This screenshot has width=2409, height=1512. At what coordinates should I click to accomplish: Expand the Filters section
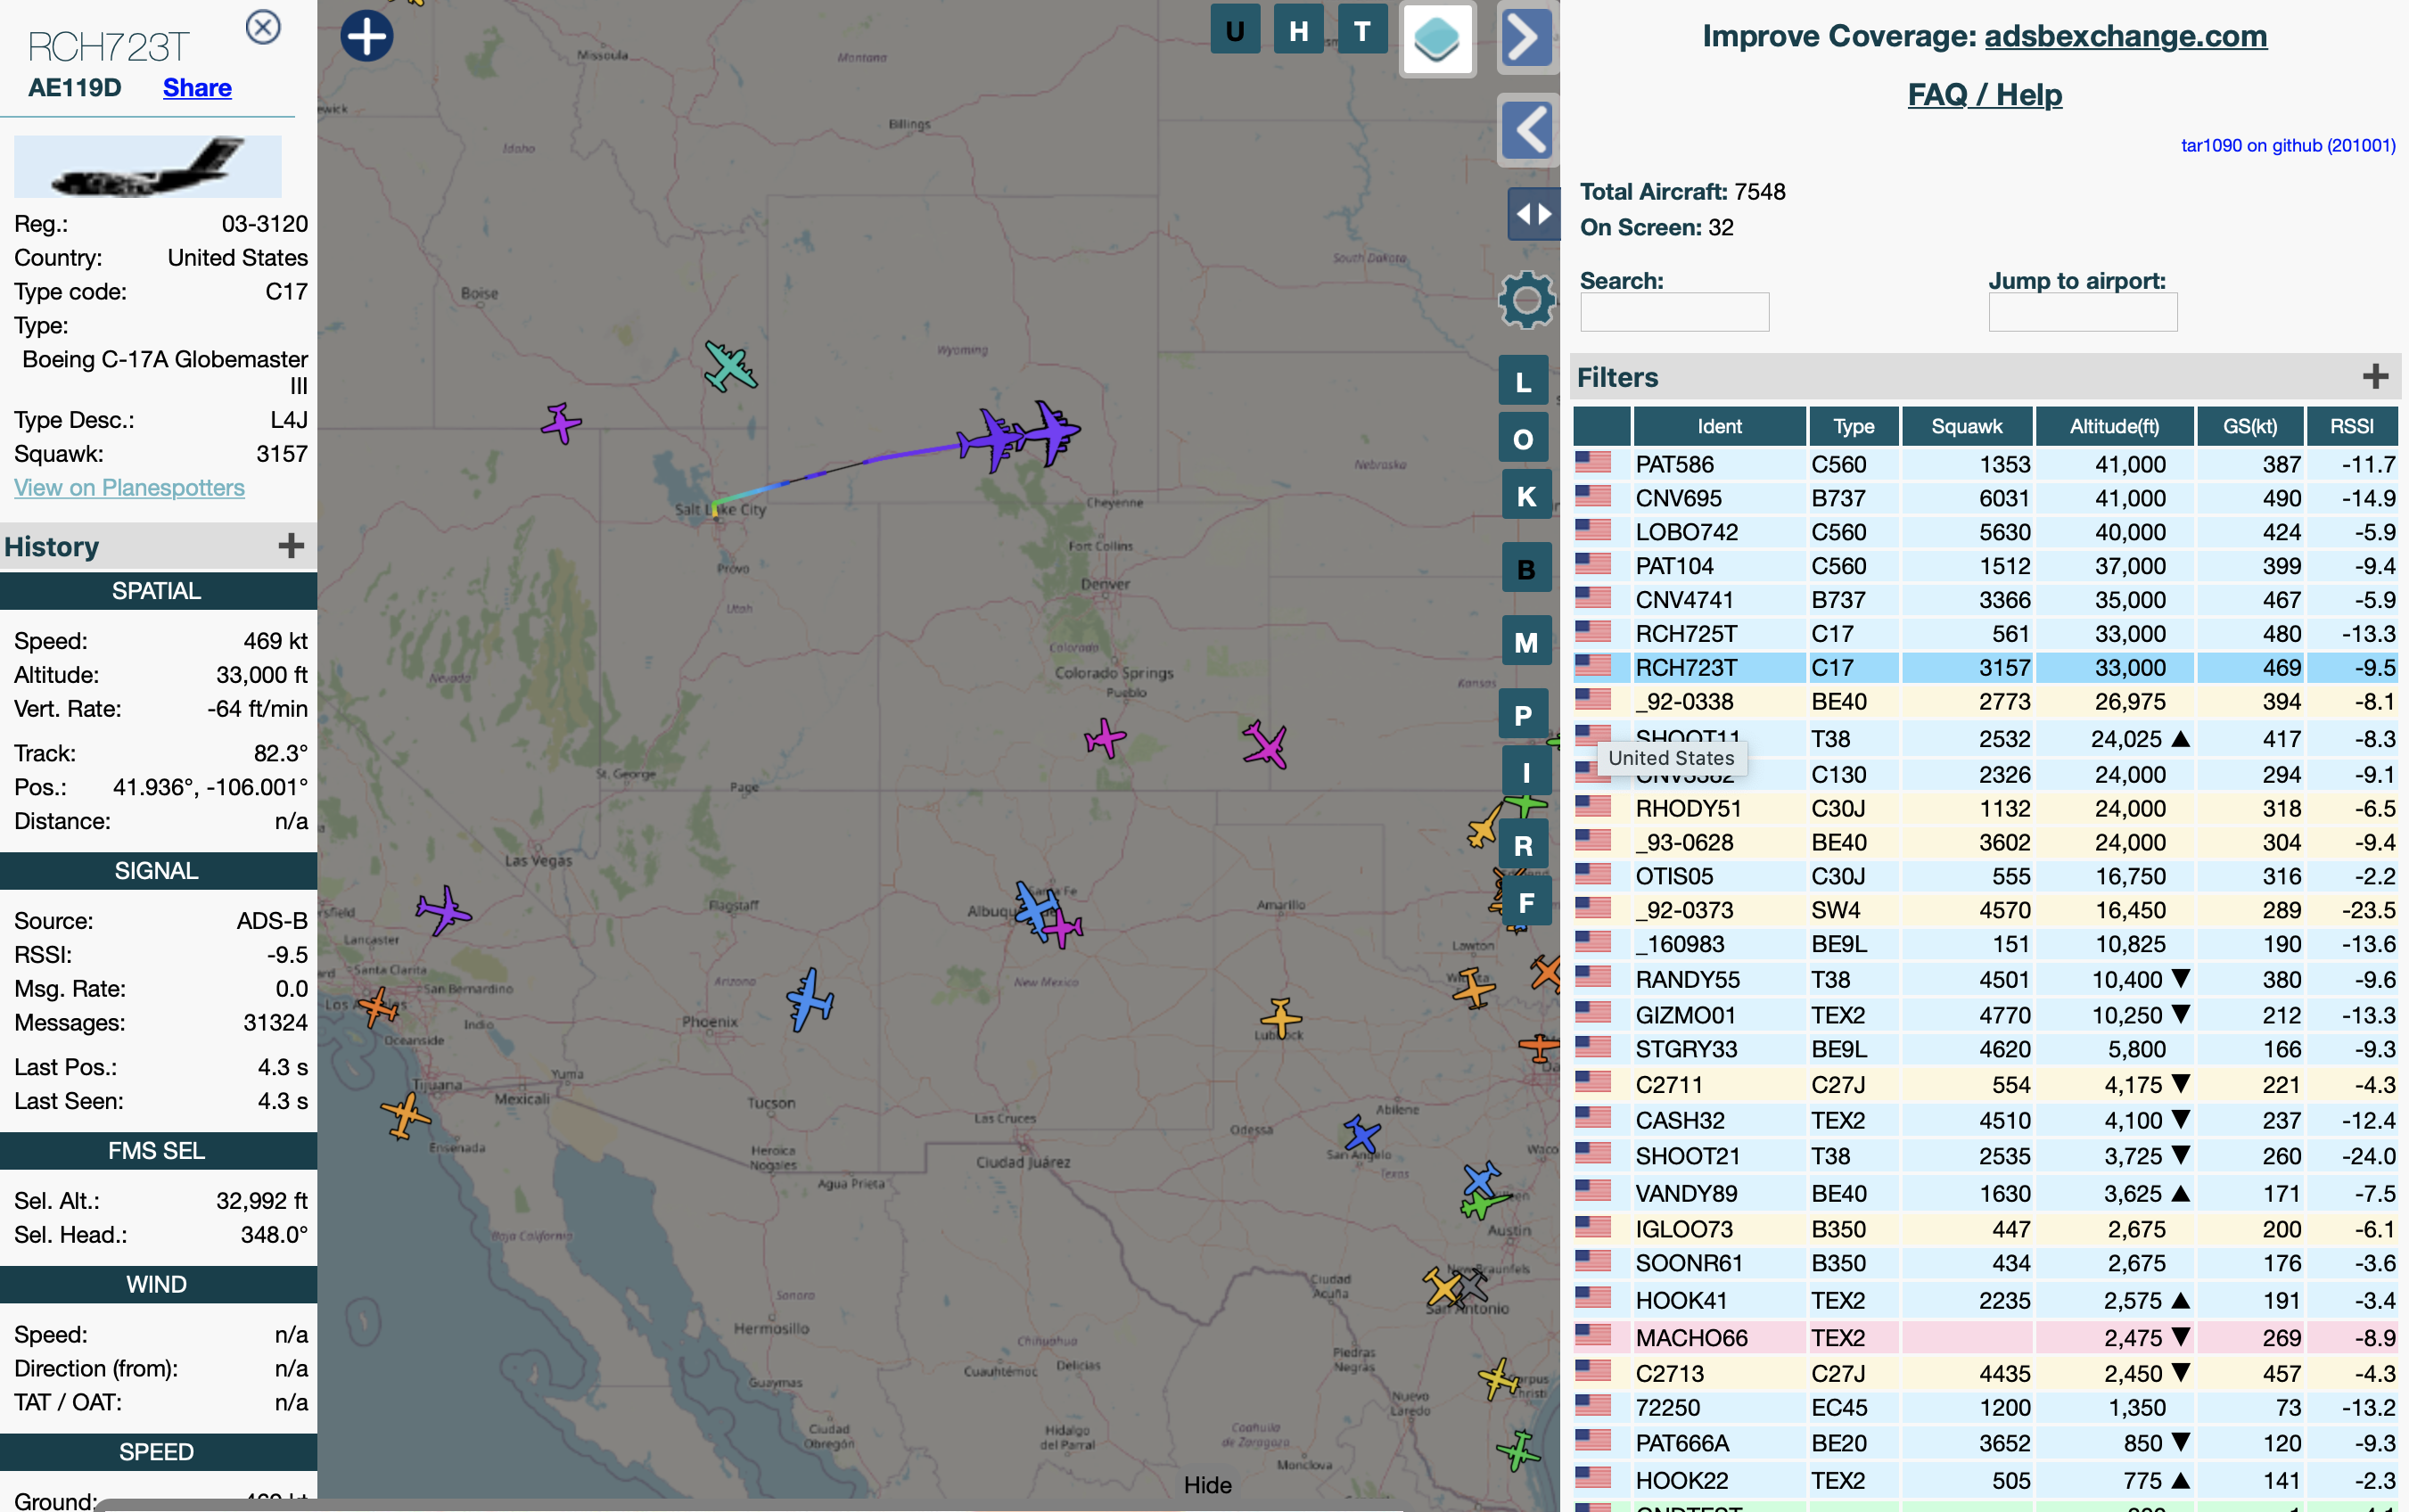[x=2375, y=377]
